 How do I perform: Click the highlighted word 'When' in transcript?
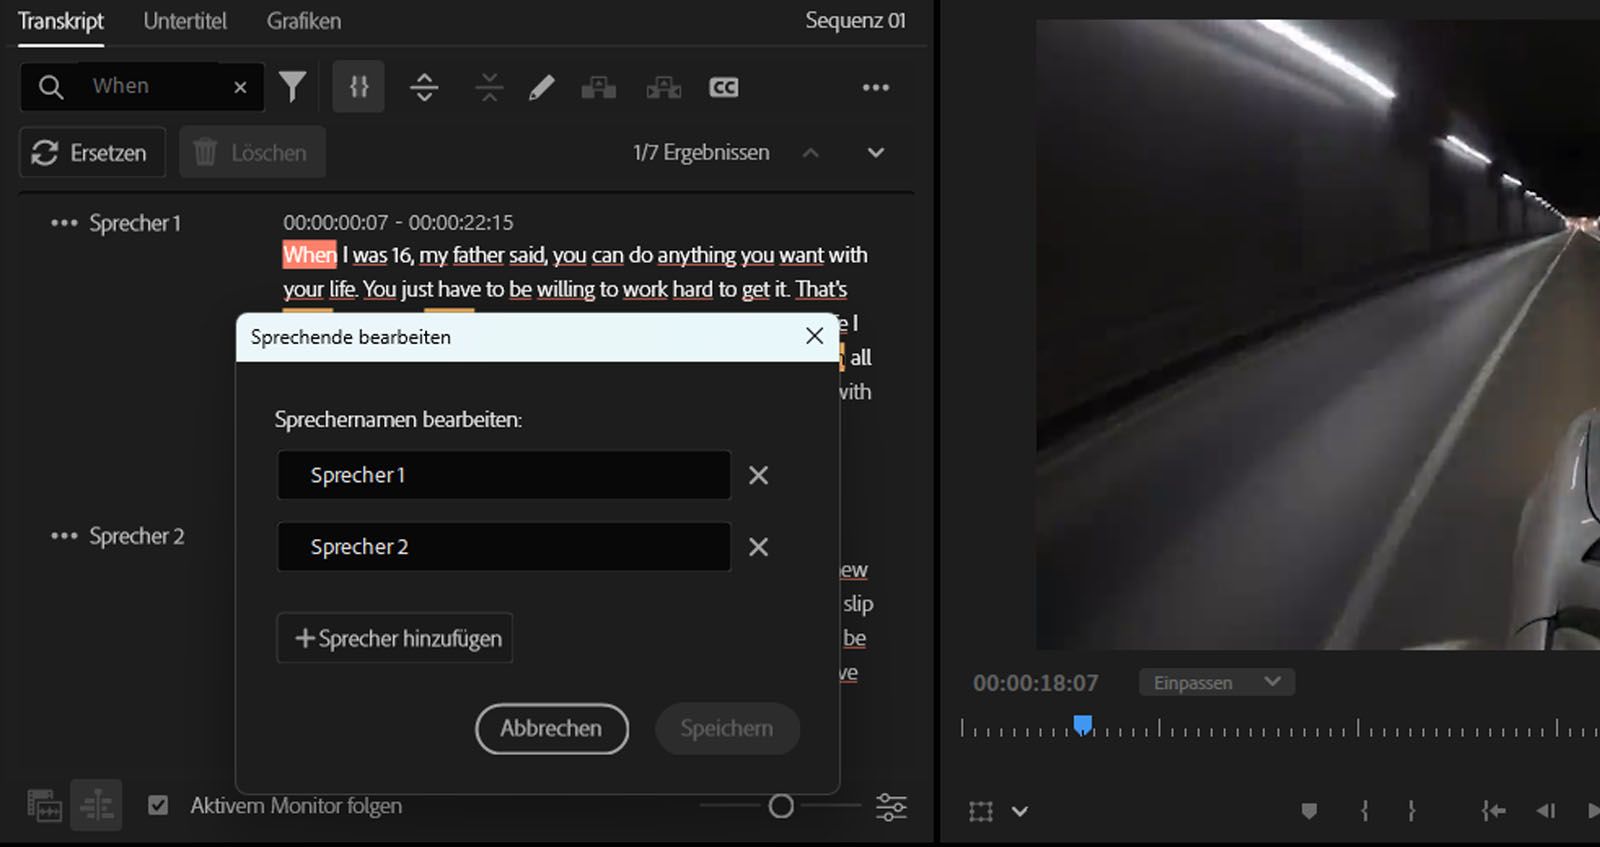(310, 255)
